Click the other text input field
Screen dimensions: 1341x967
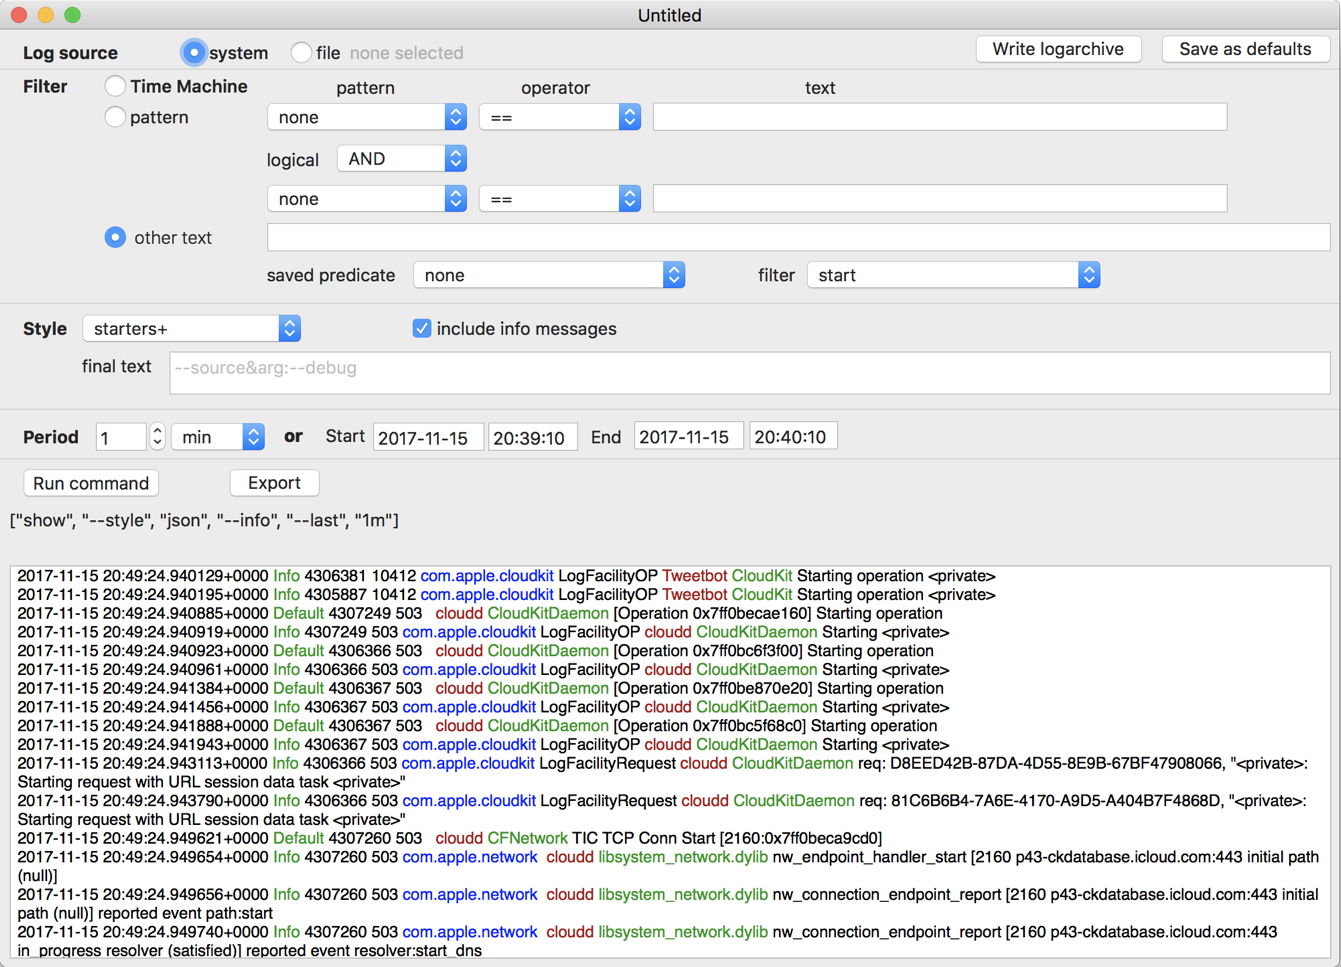797,237
